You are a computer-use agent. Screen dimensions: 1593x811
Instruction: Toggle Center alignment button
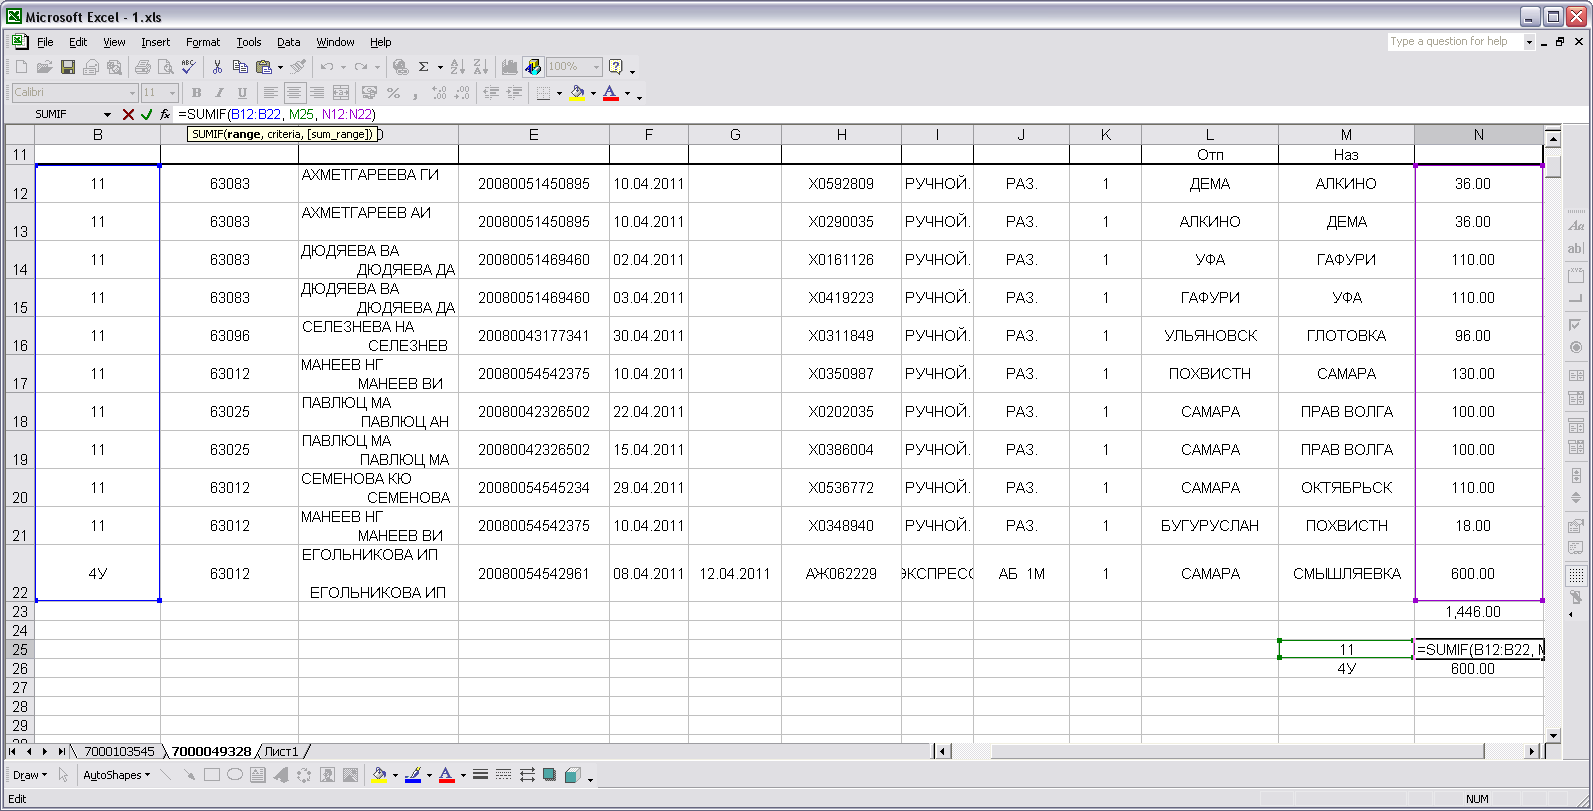coord(294,93)
